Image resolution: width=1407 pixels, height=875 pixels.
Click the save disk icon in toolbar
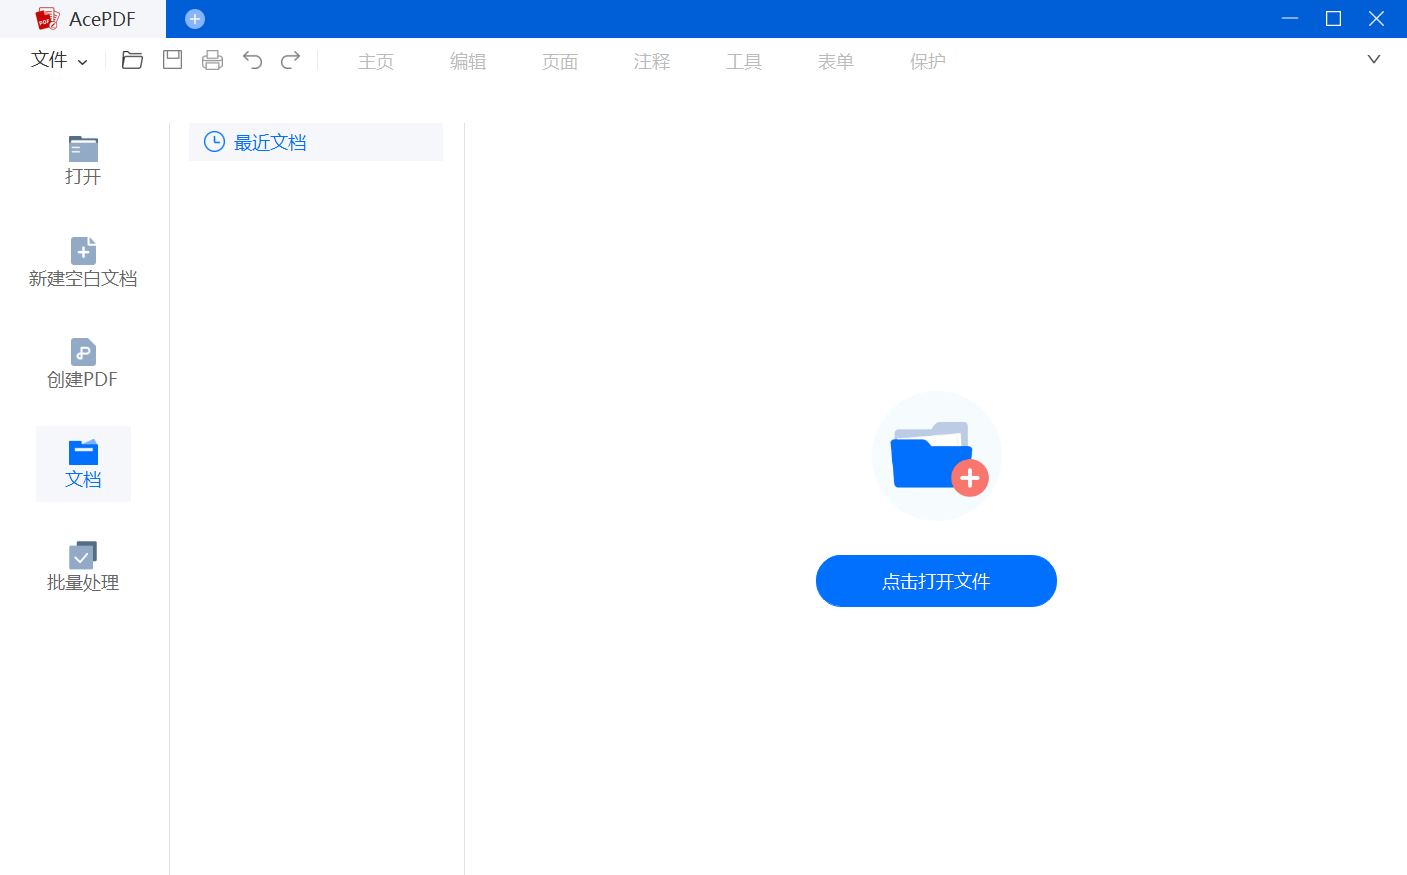(x=173, y=60)
